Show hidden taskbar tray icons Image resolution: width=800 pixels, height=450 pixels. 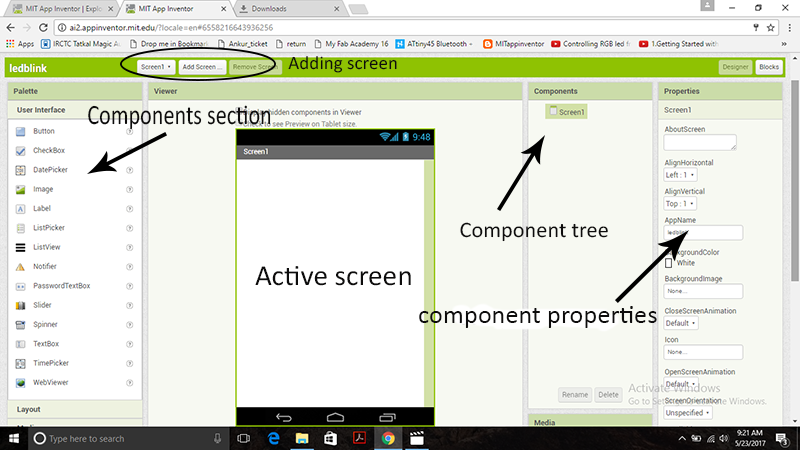(x=682, y=438)
